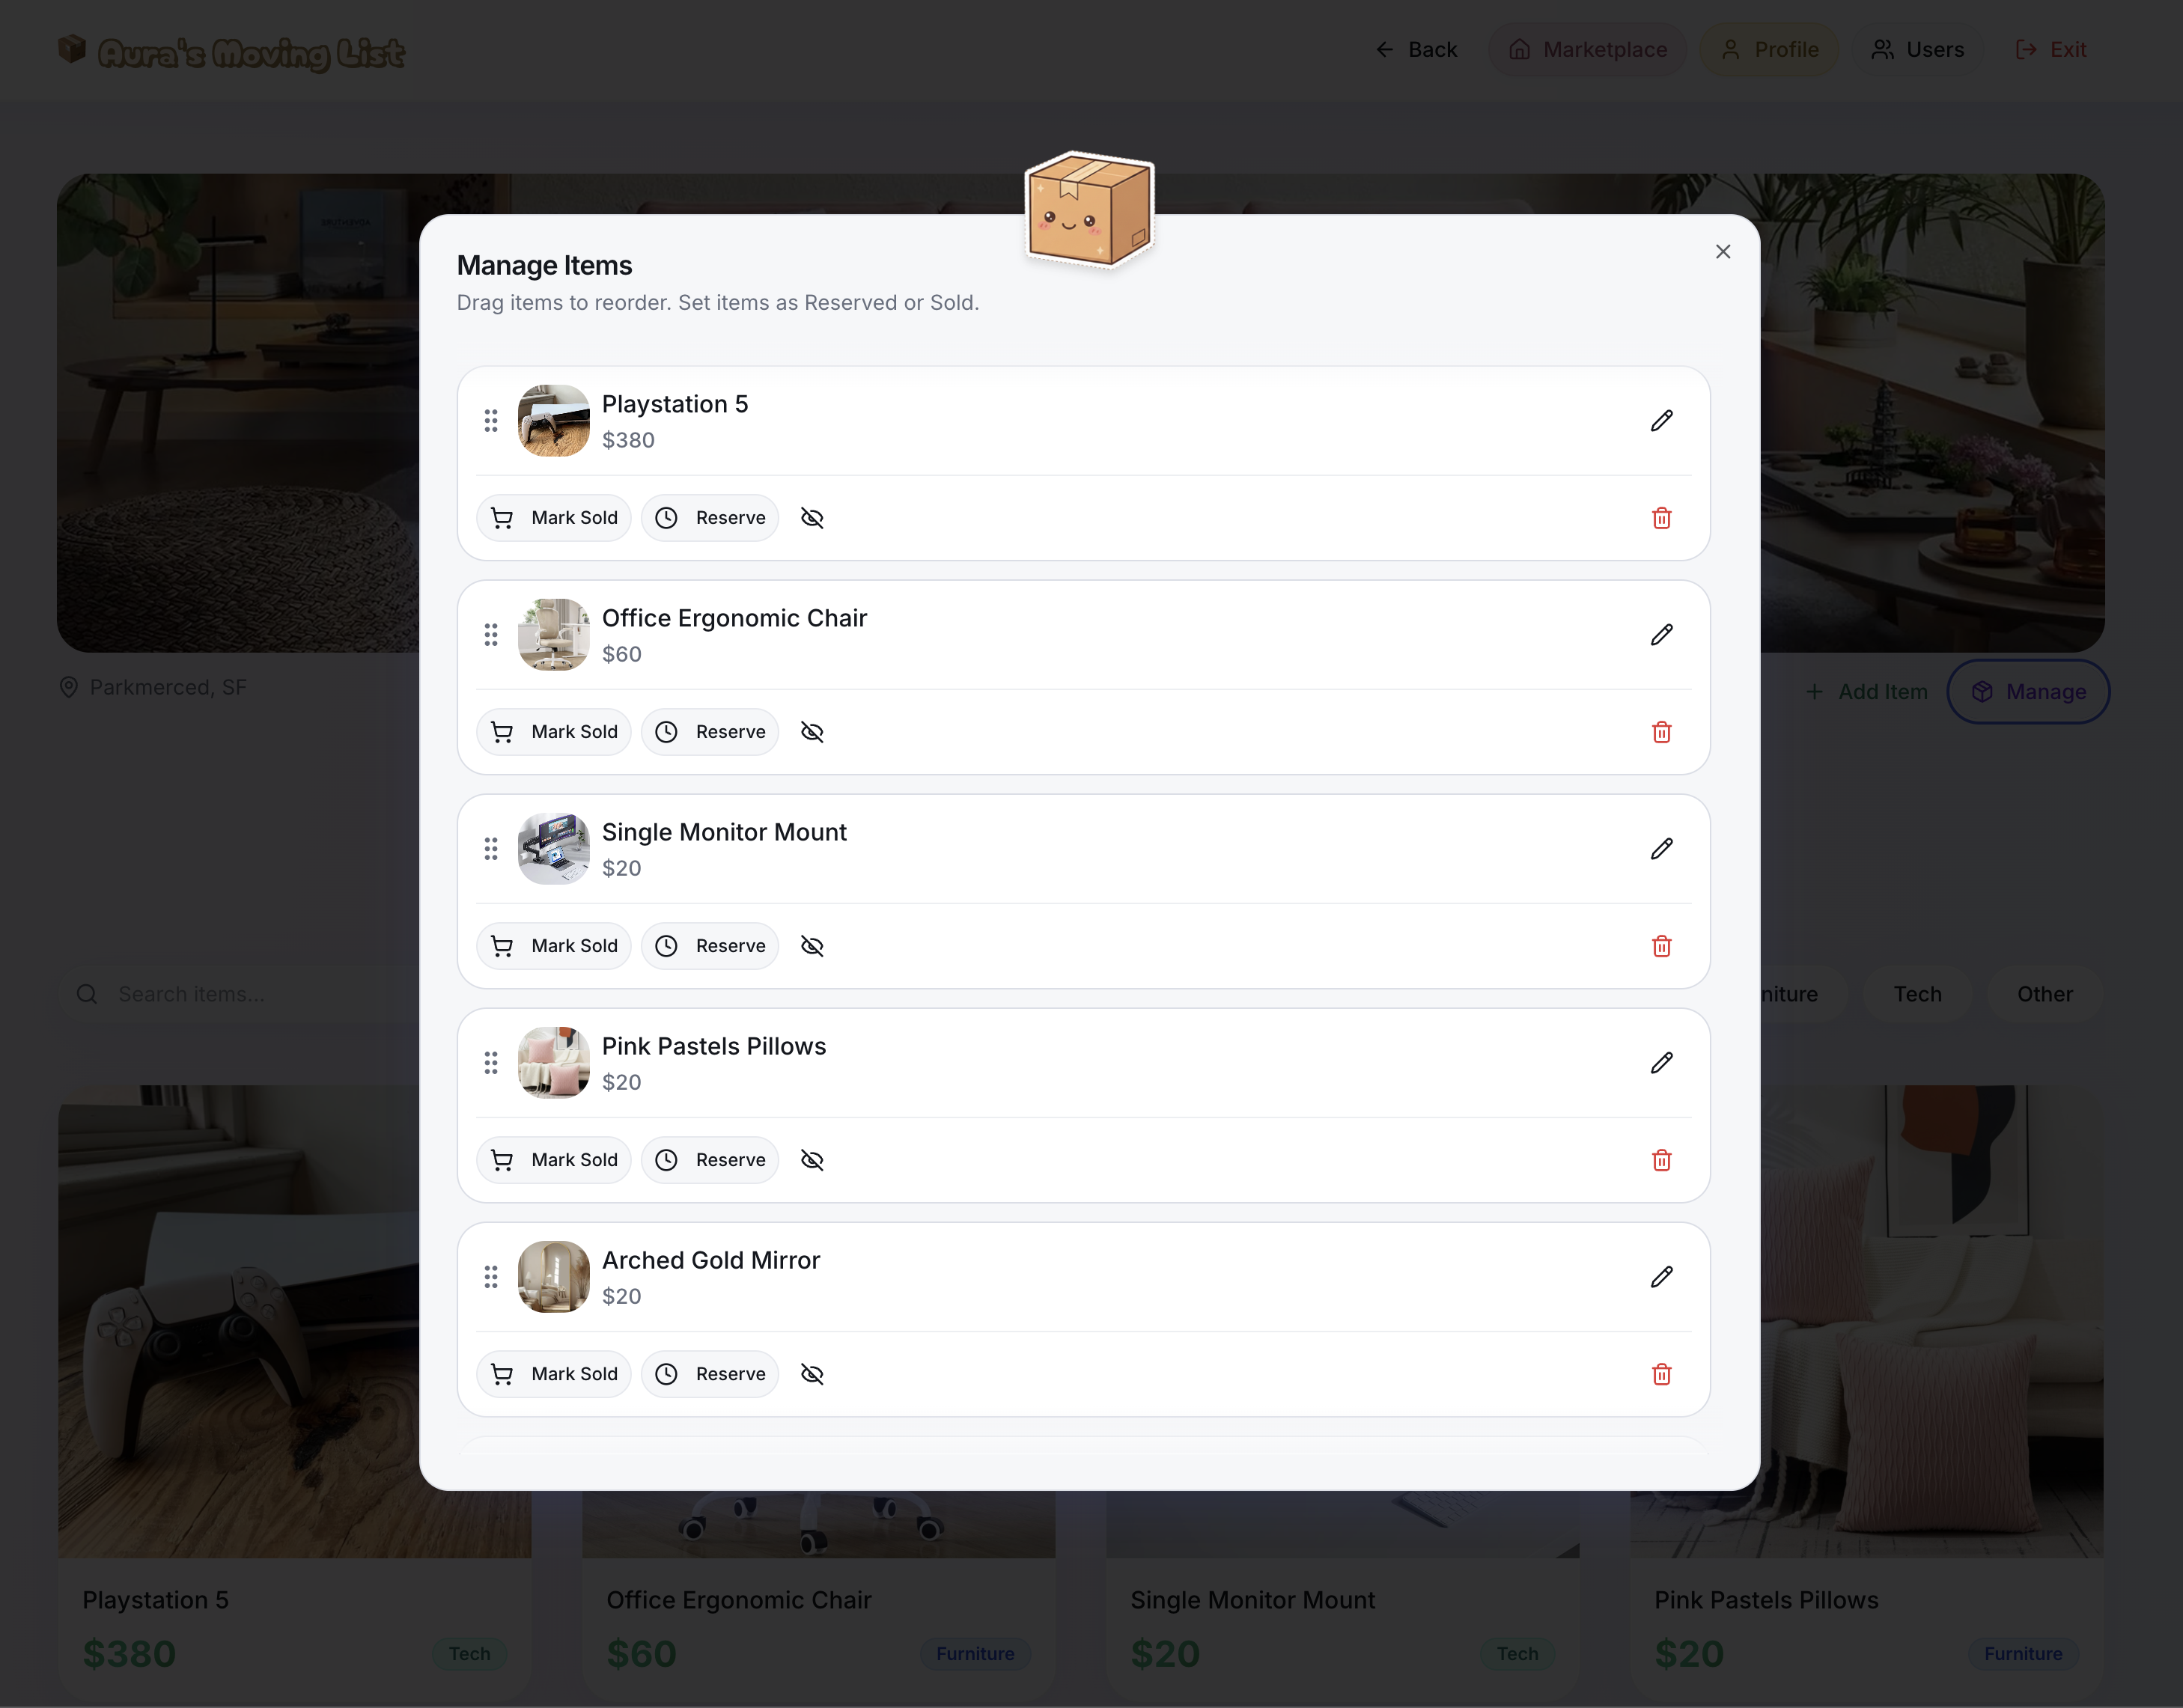This screenshot has width=2183, height=1708.
Task: Click the drag handle next to Playstation 5
Action: coord(491,421)
